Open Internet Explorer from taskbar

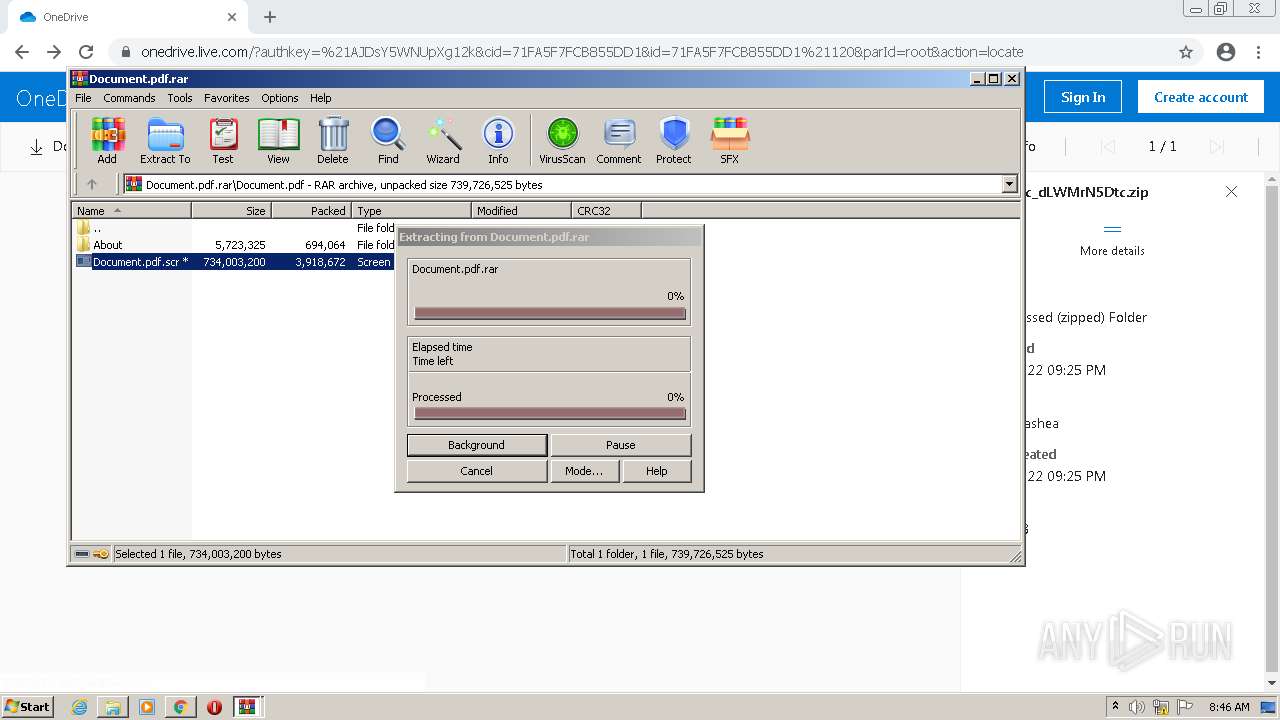coord(79,707)
